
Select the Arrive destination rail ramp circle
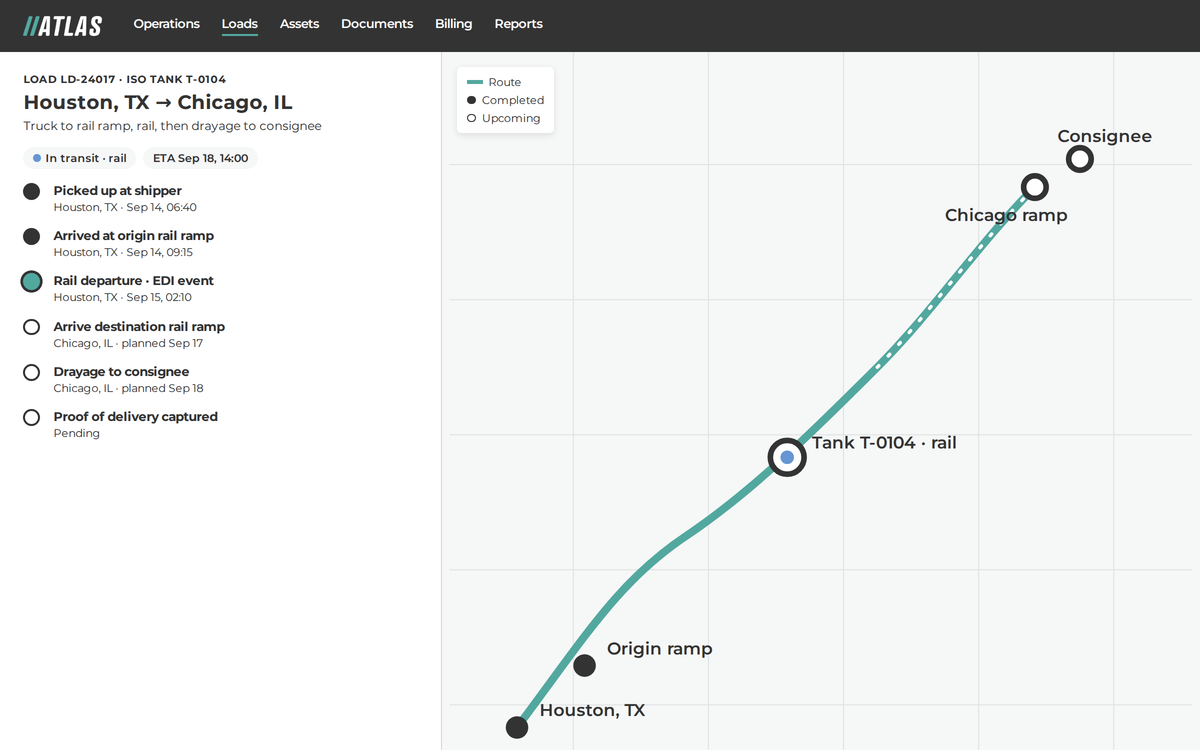[x=32, y=327]
